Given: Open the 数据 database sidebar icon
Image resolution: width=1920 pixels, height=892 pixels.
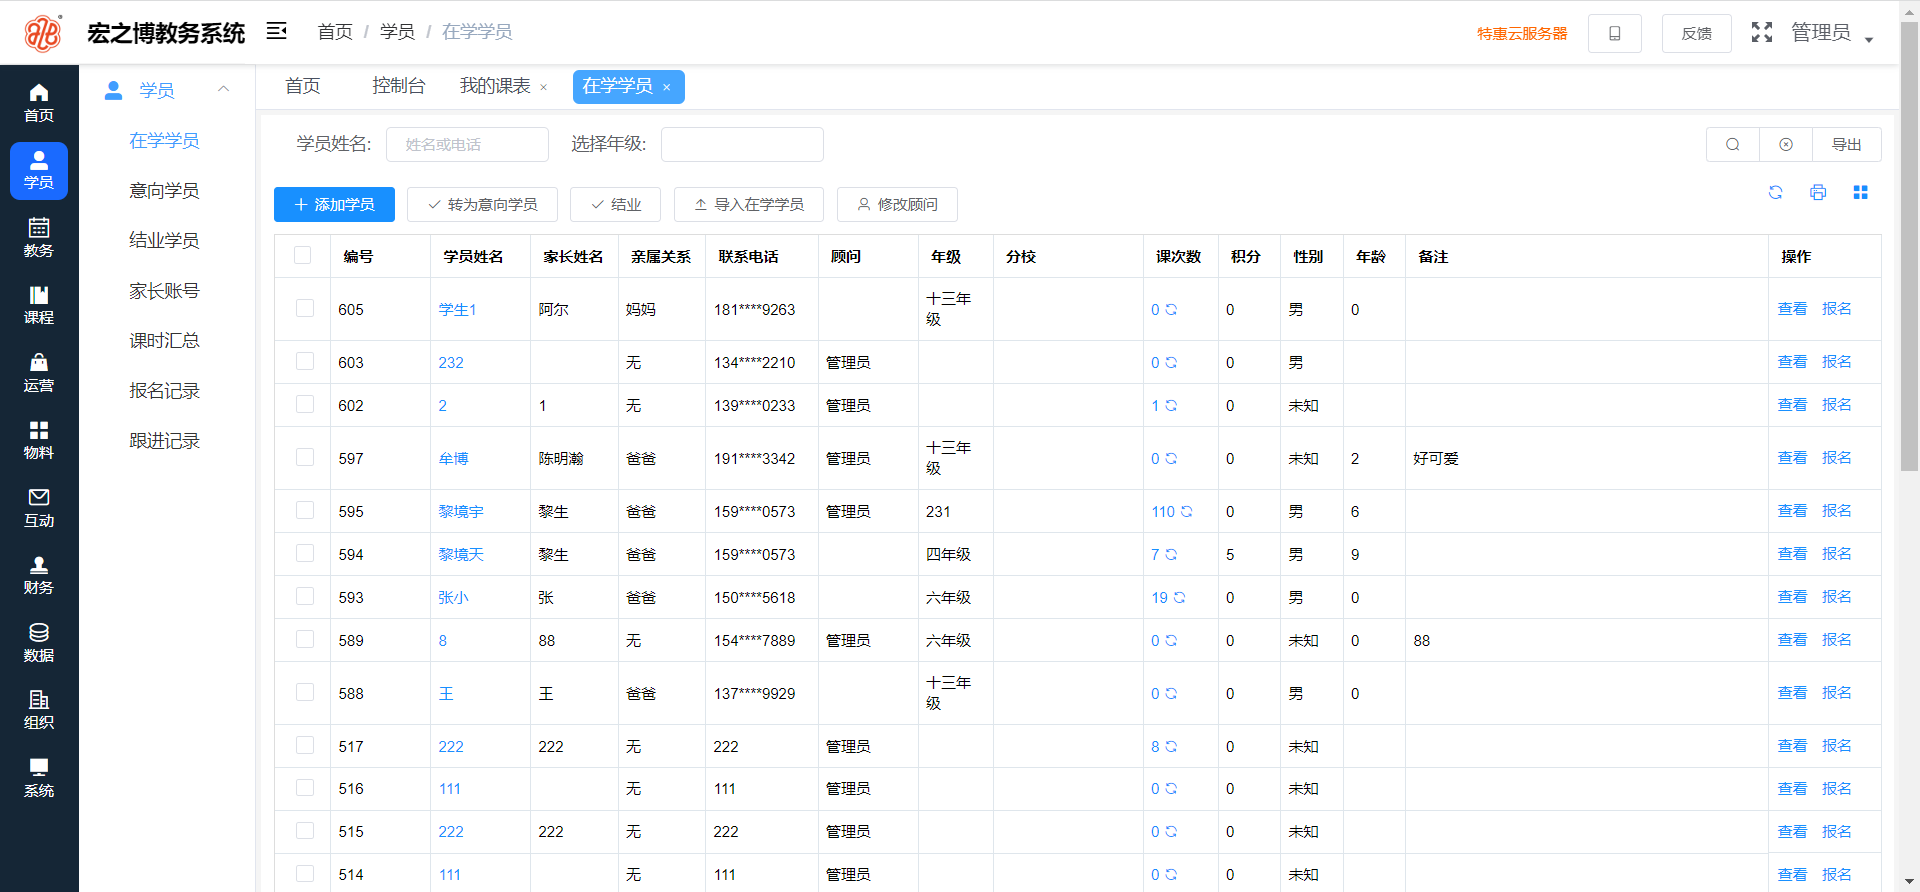Looking at the screenshot, I should 39,643.
